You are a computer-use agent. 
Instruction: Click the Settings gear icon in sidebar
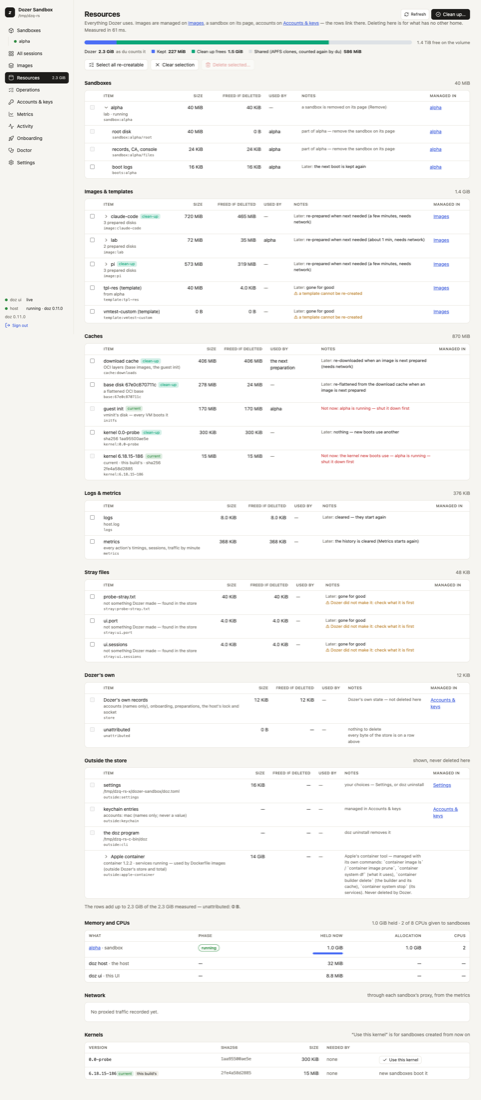11,162
